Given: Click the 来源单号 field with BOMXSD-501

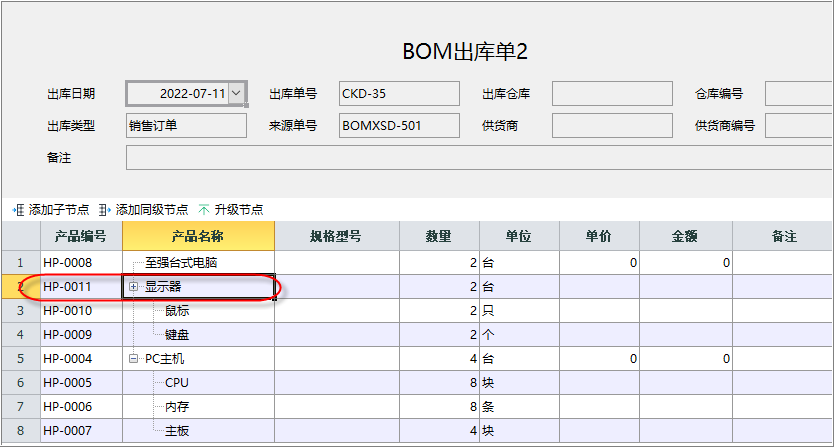Looking at the screenshot, I should (399, 126).
